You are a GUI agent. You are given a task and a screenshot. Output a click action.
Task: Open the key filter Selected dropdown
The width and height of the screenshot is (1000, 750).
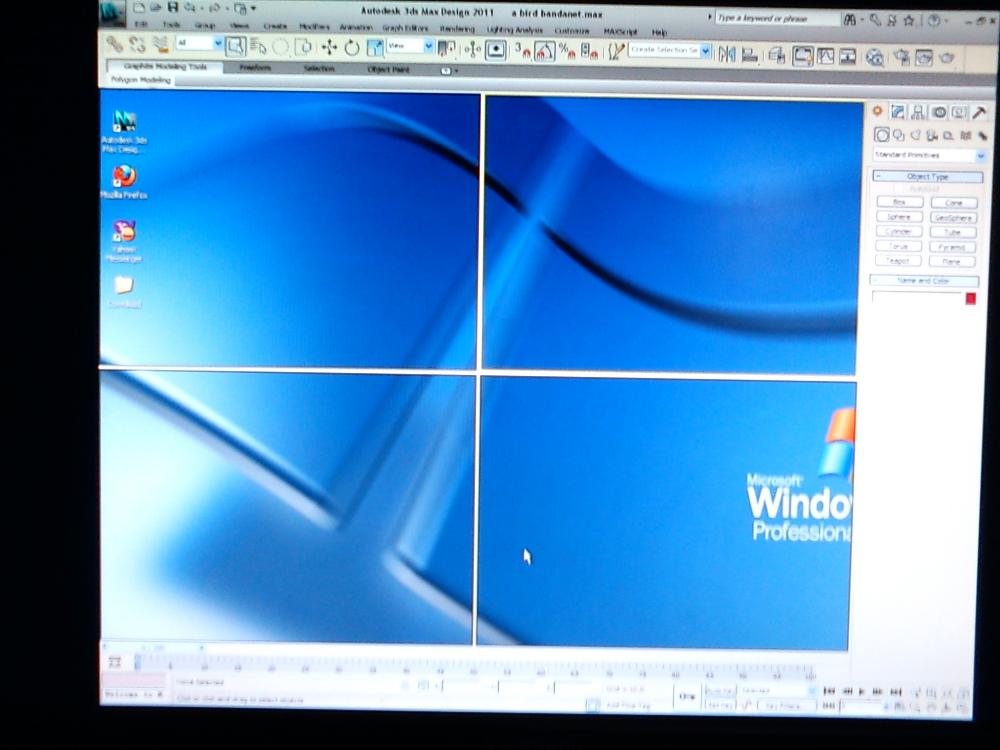coord(778,691)
